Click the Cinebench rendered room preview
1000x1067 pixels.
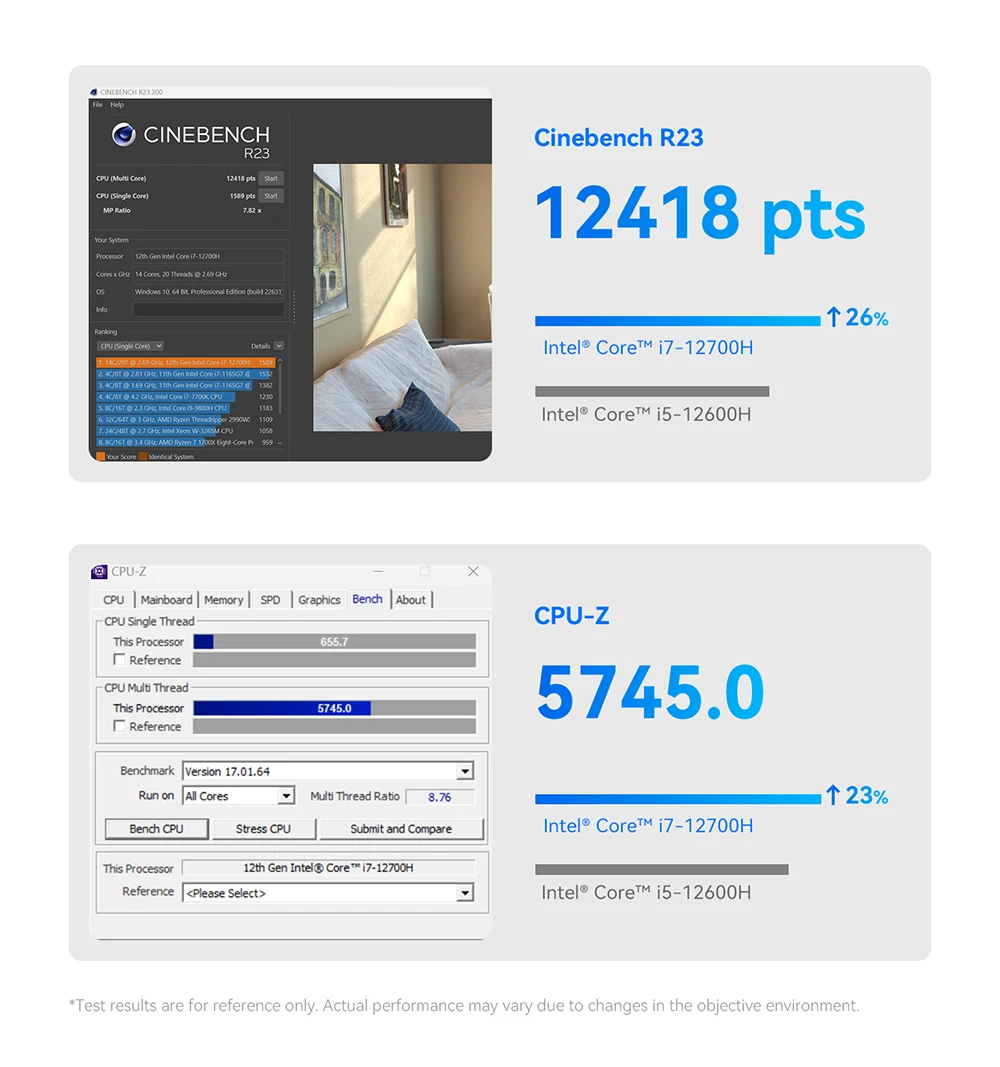402,297
